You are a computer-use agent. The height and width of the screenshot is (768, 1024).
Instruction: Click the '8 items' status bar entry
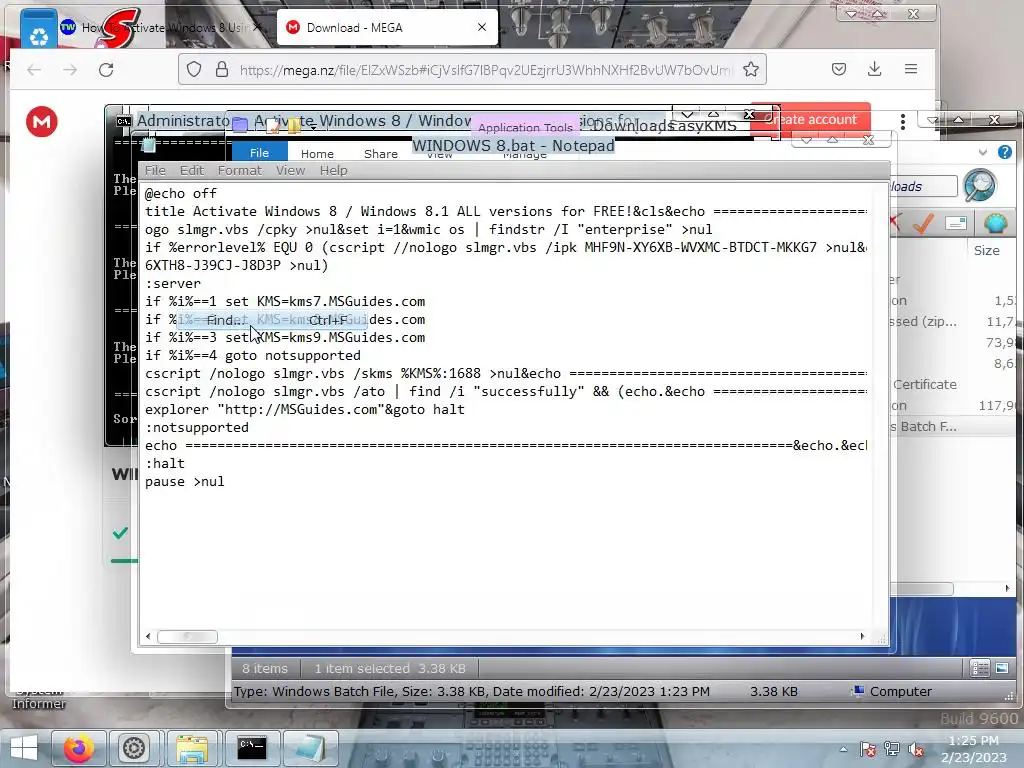pyautogui.click(x=264, y=668)
